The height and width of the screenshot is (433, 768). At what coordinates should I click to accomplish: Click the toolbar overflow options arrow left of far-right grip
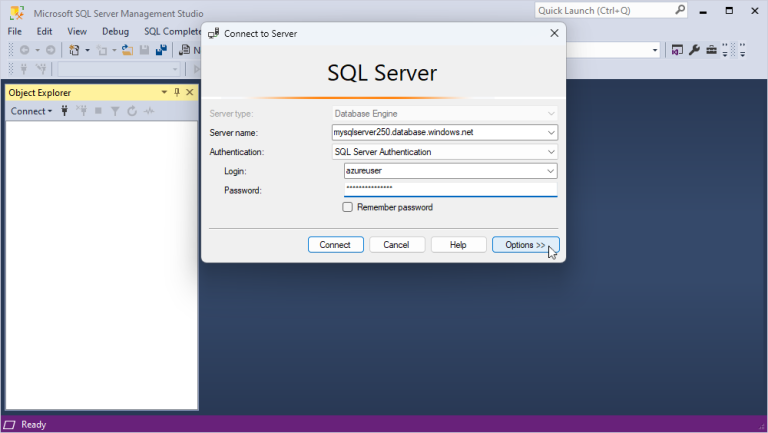(x=725, y=50)
